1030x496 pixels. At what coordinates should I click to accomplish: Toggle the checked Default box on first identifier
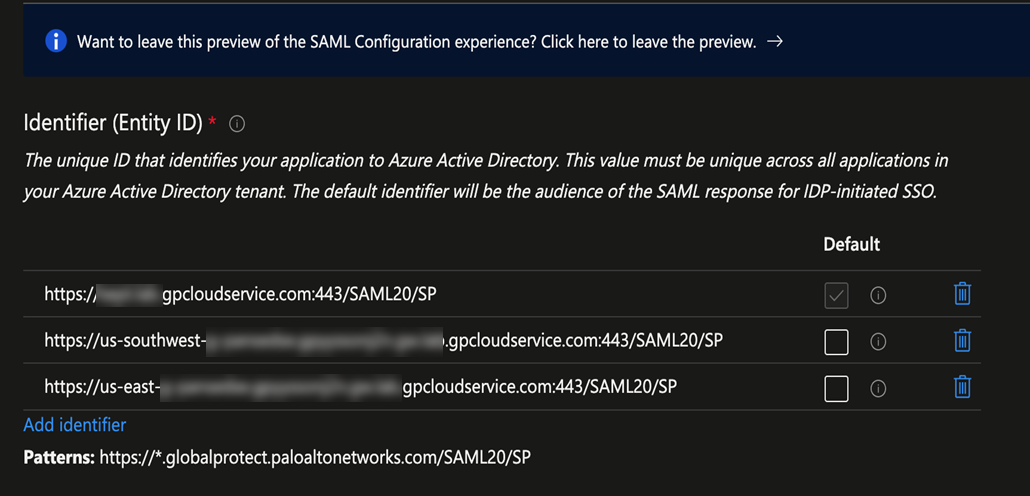836,295
